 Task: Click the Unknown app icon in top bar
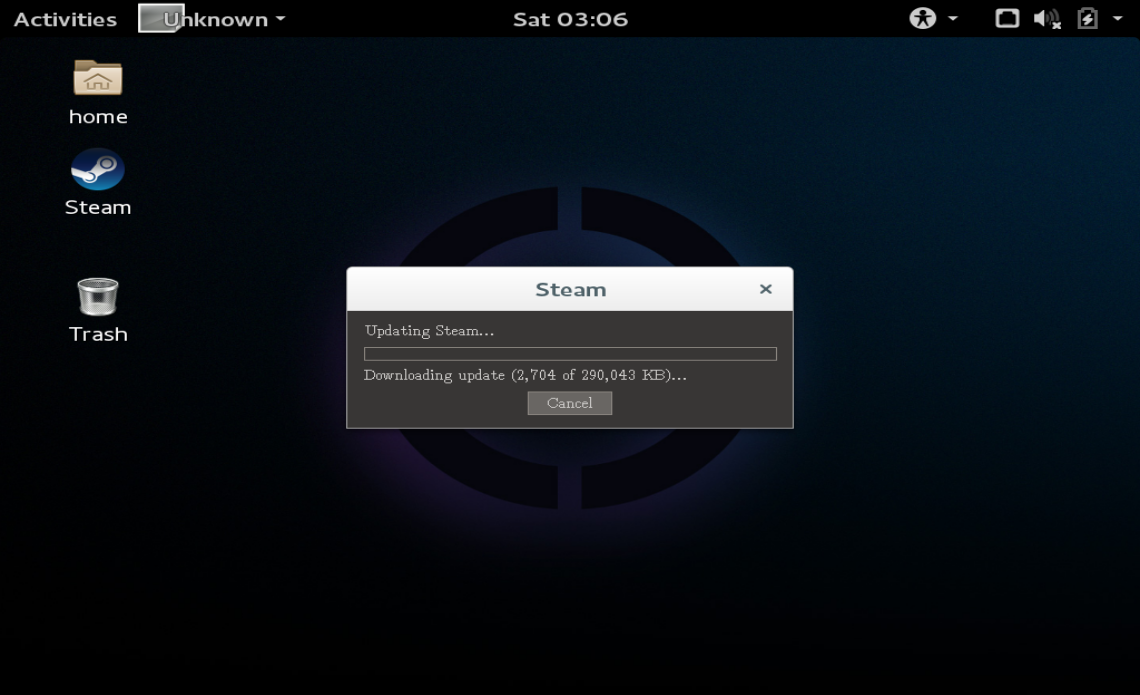click(x=161, y=18)
